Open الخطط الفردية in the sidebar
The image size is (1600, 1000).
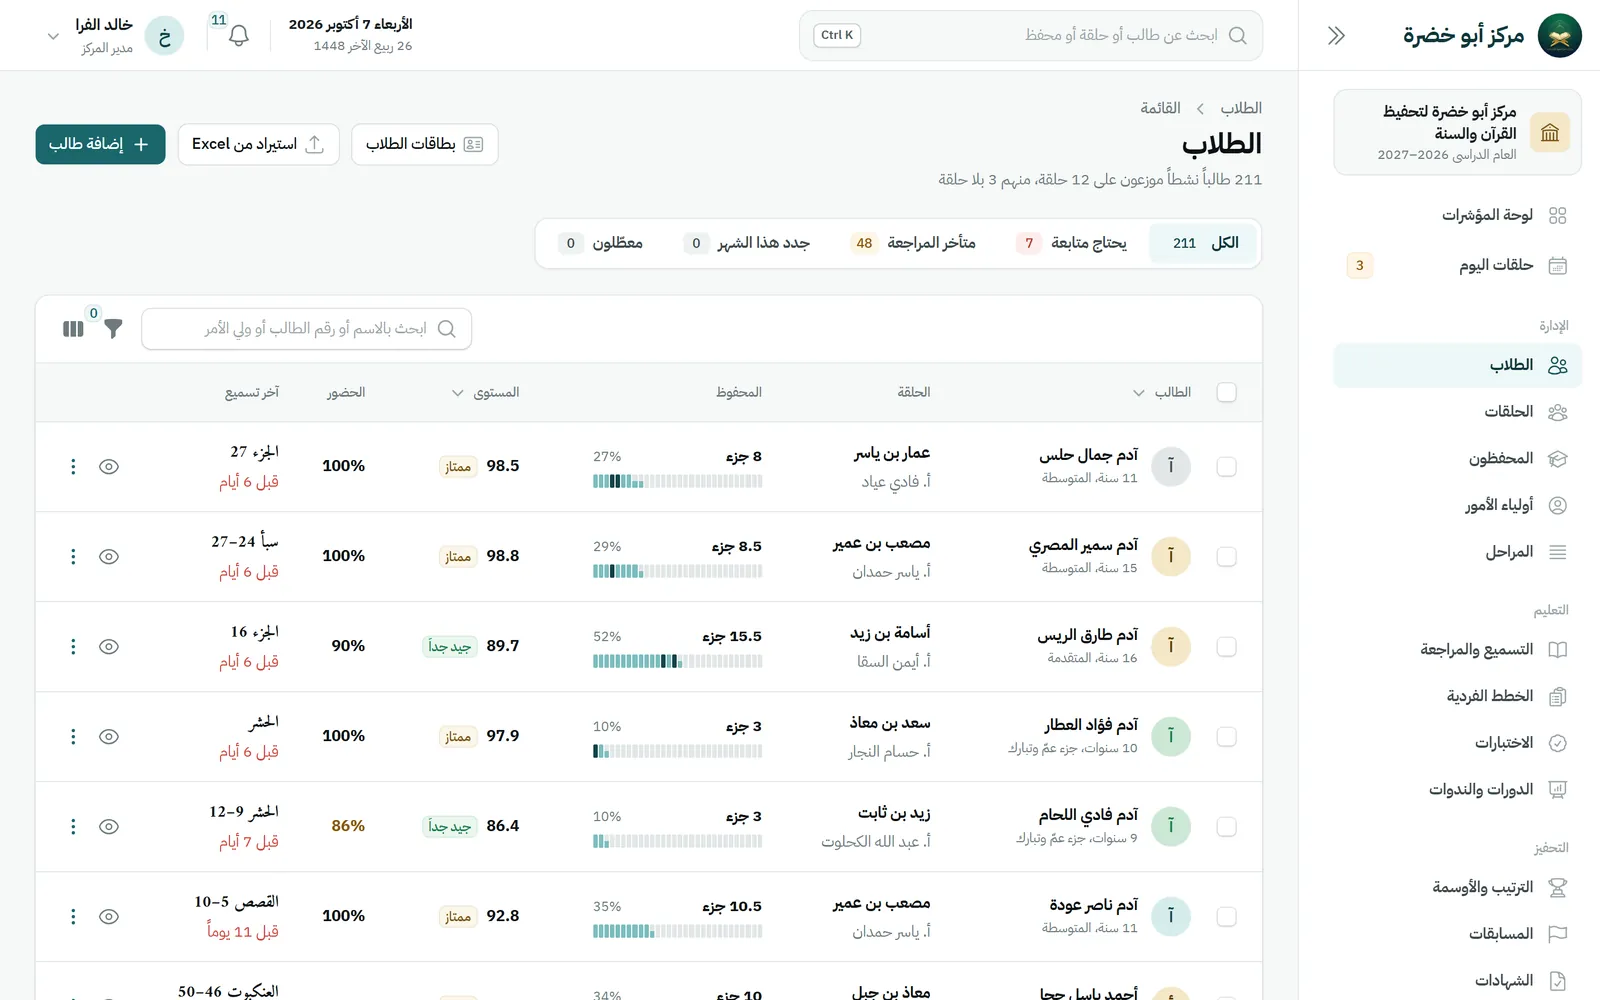1457,696
